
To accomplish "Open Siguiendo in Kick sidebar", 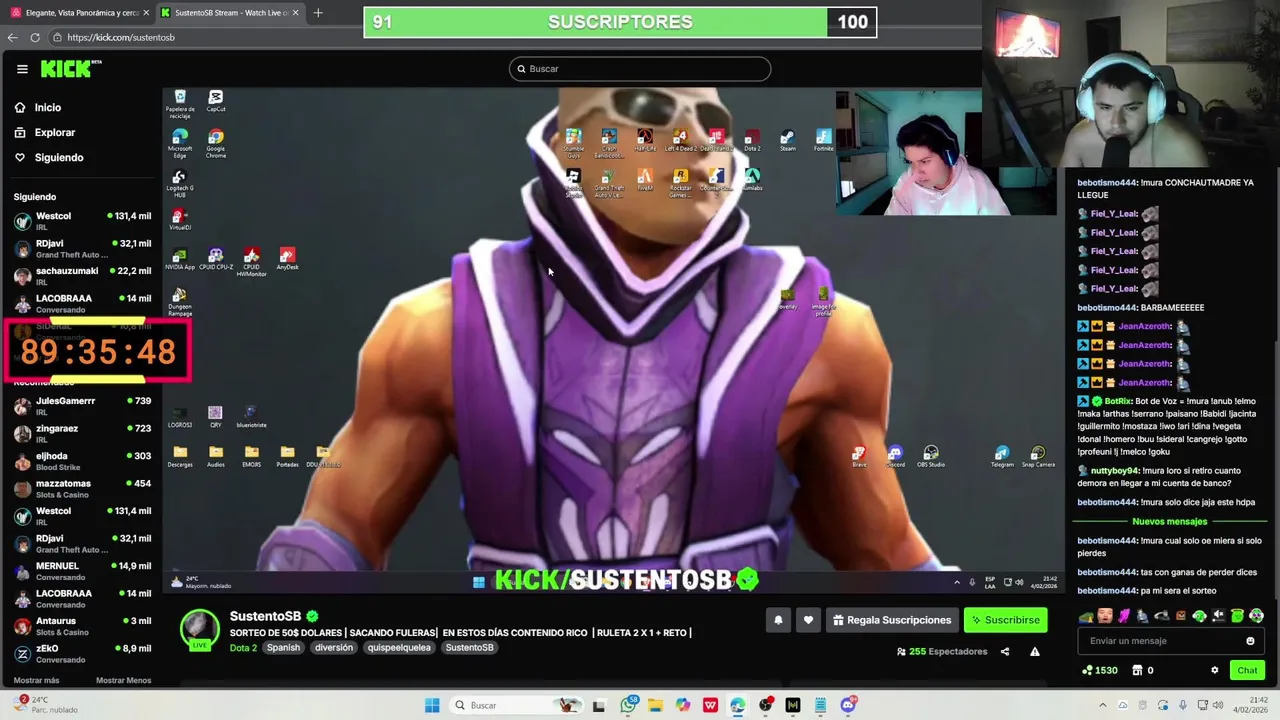I will pos(49,157).
